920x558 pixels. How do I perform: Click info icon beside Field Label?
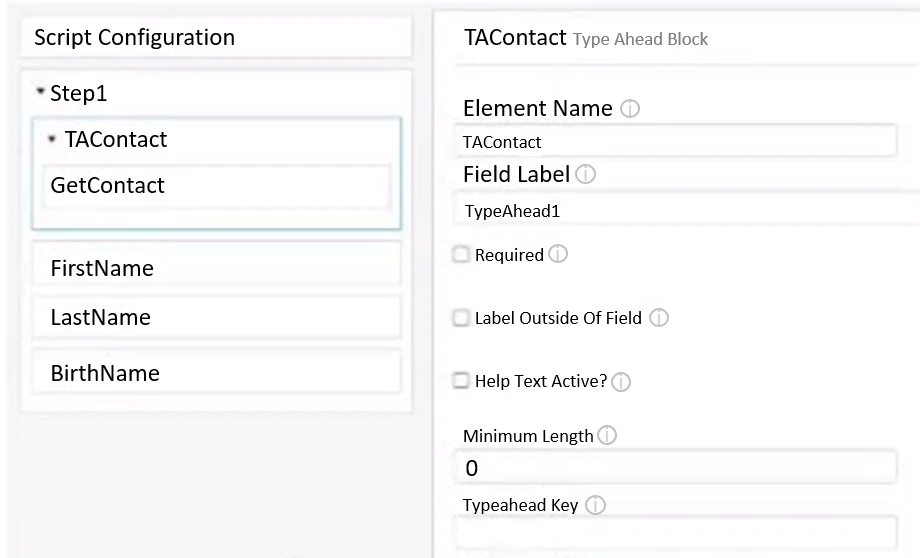click(586, 175)
